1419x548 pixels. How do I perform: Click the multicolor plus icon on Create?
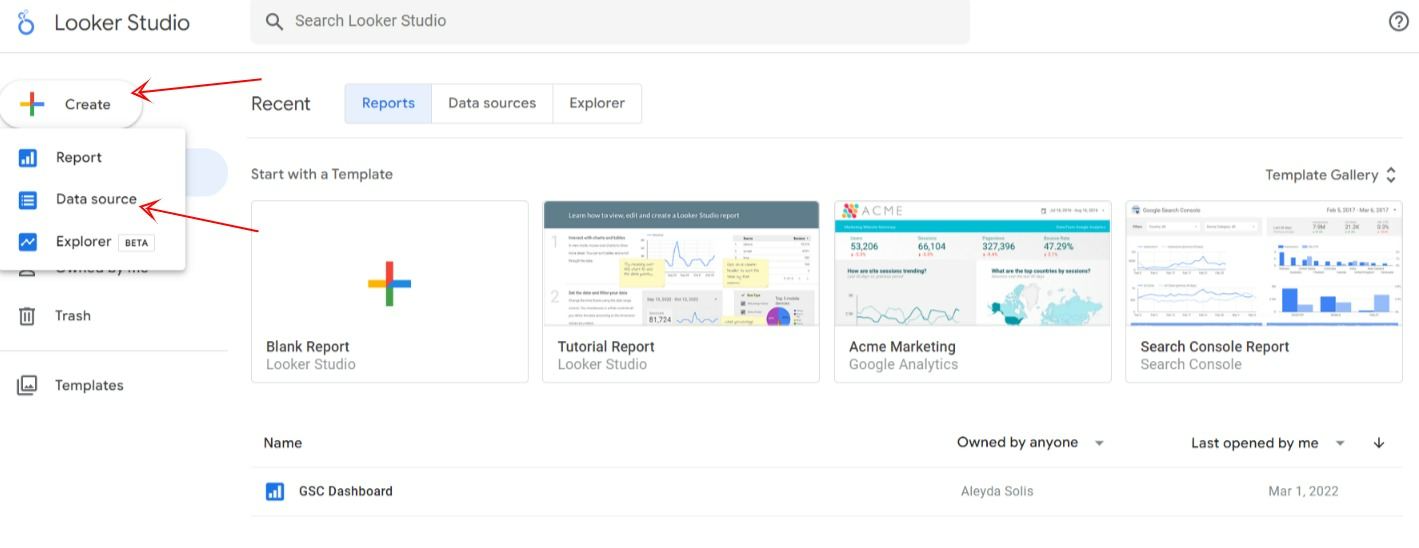(32, 104)
